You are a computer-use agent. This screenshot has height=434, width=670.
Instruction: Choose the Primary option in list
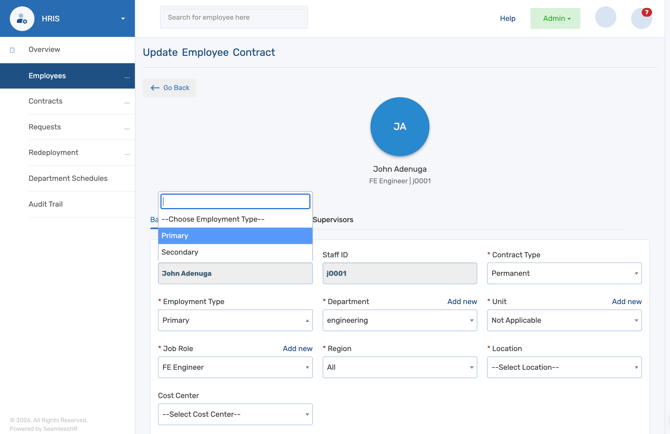(235, 236)
